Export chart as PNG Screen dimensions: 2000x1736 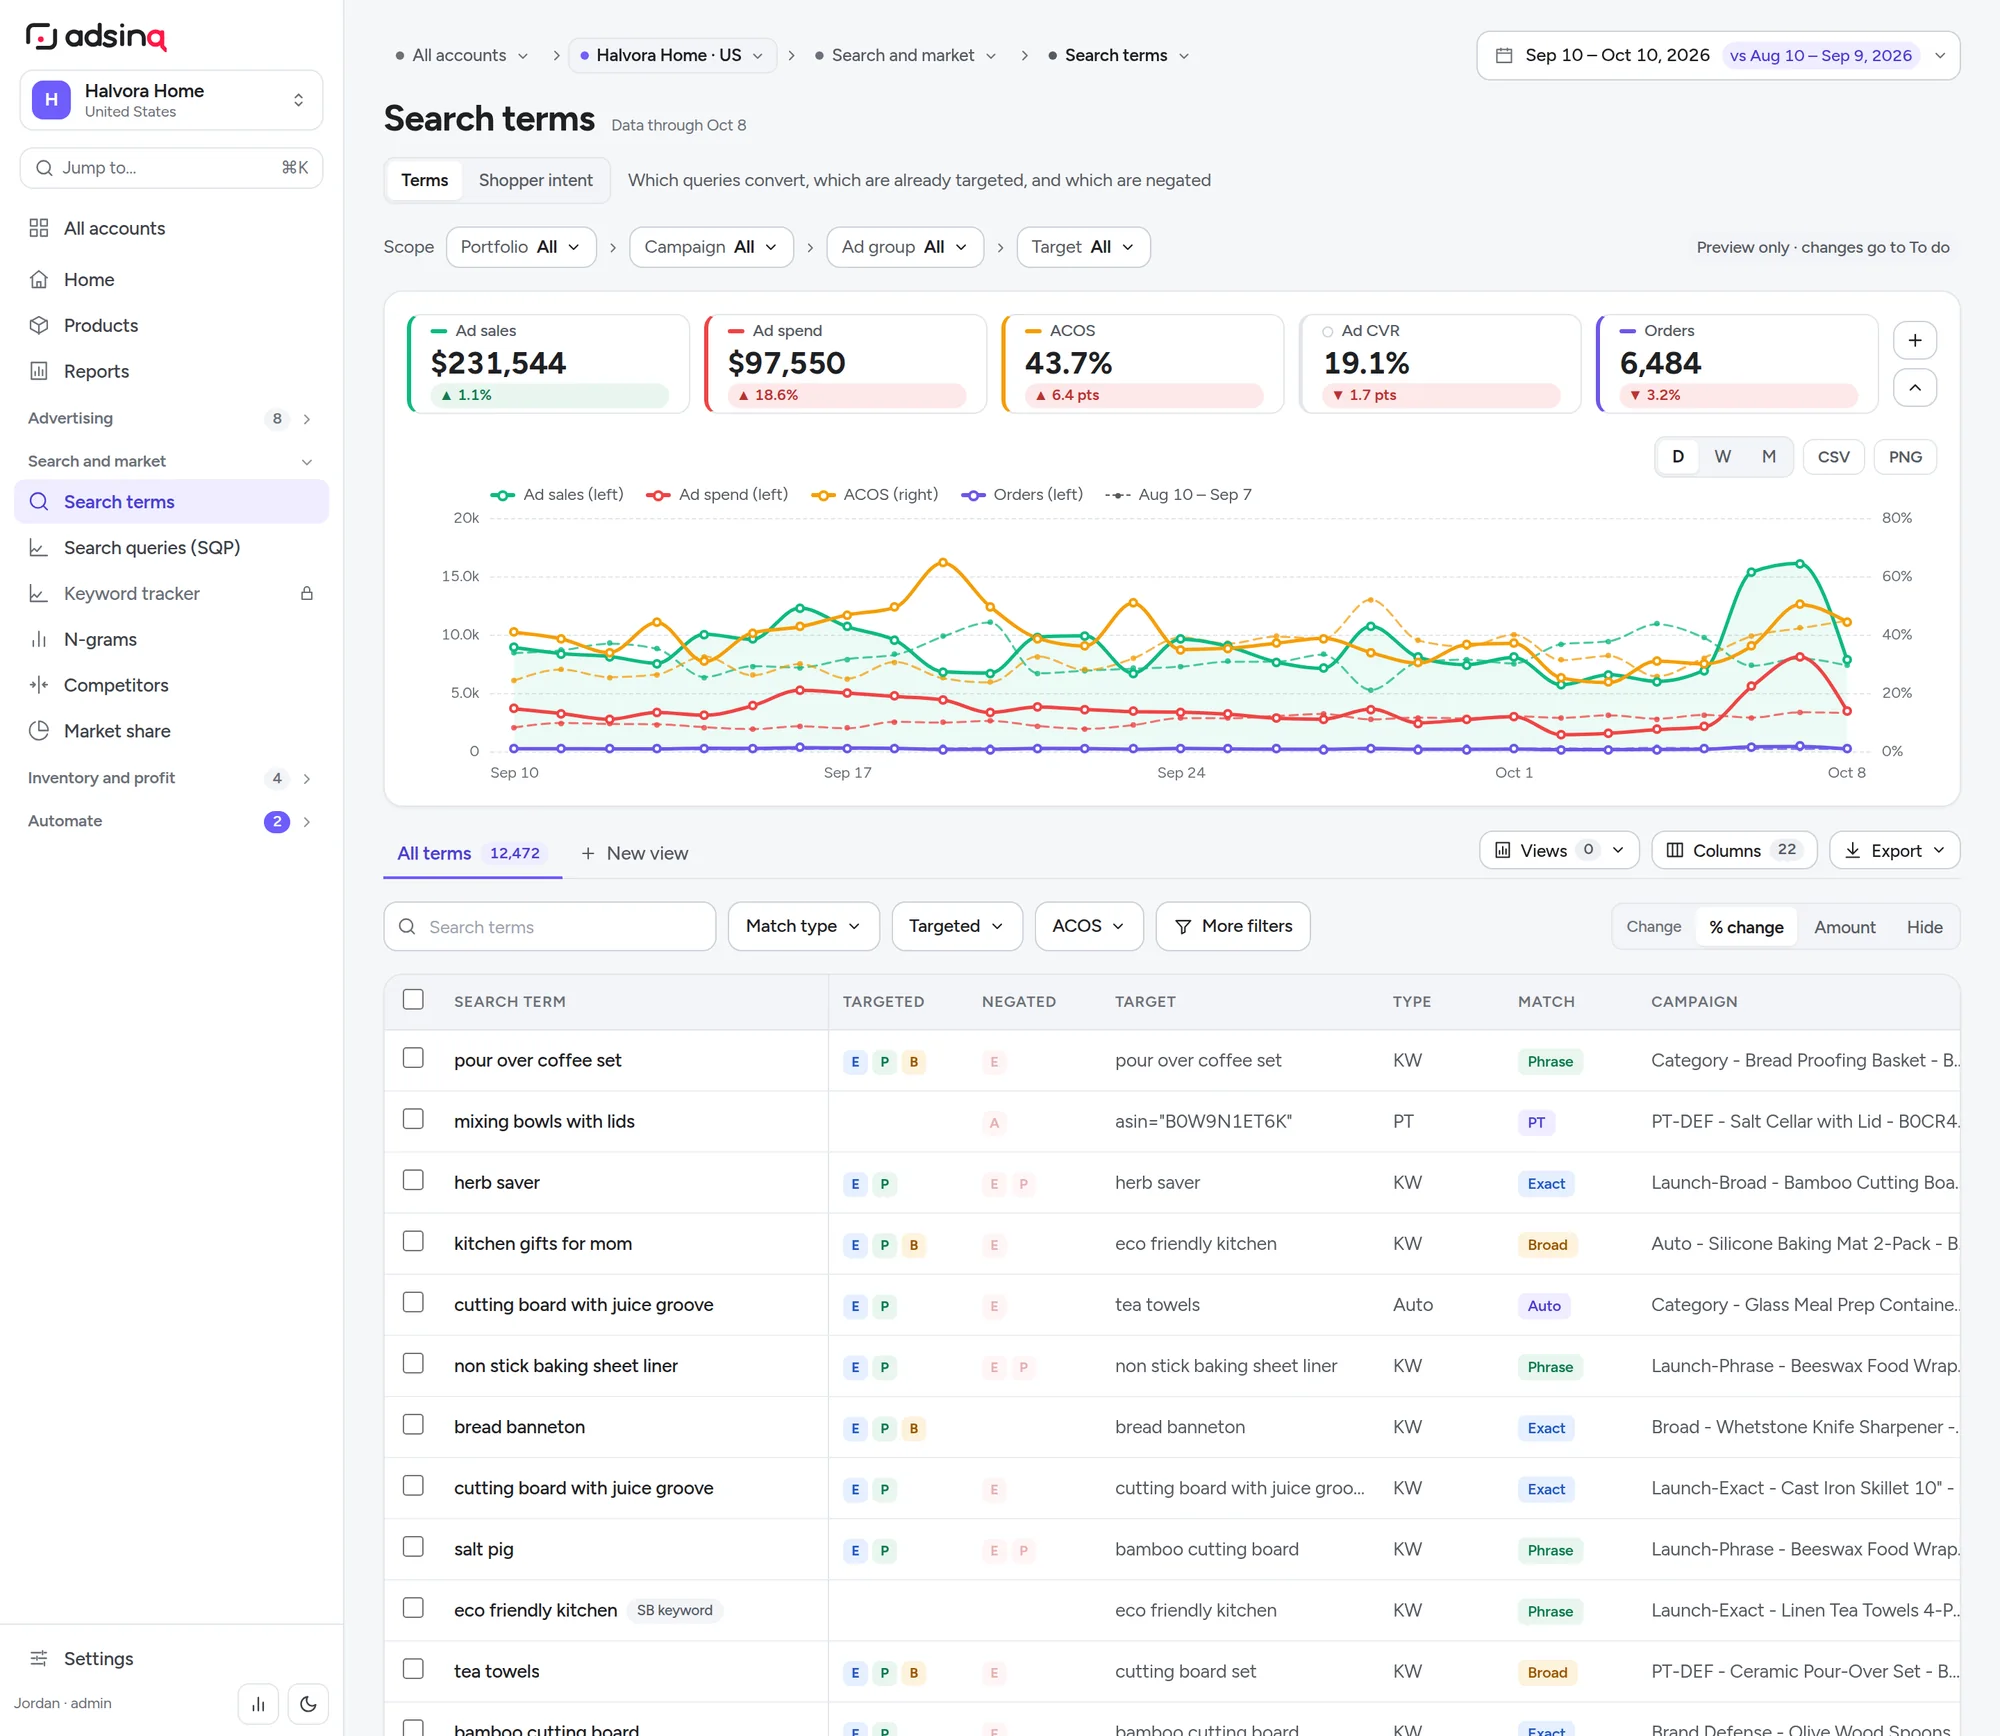pyautogui.click(x=1905, y=457)
